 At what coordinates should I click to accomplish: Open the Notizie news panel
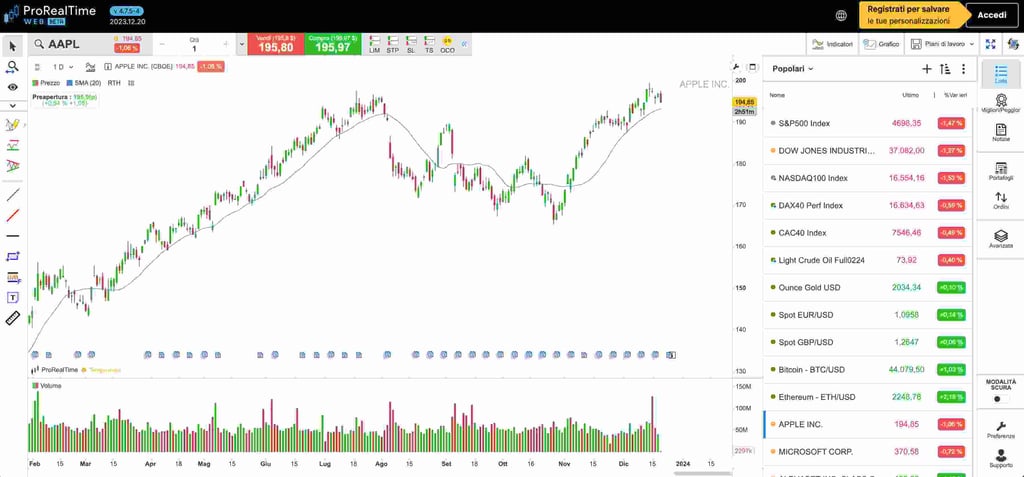pos(1000,133)
